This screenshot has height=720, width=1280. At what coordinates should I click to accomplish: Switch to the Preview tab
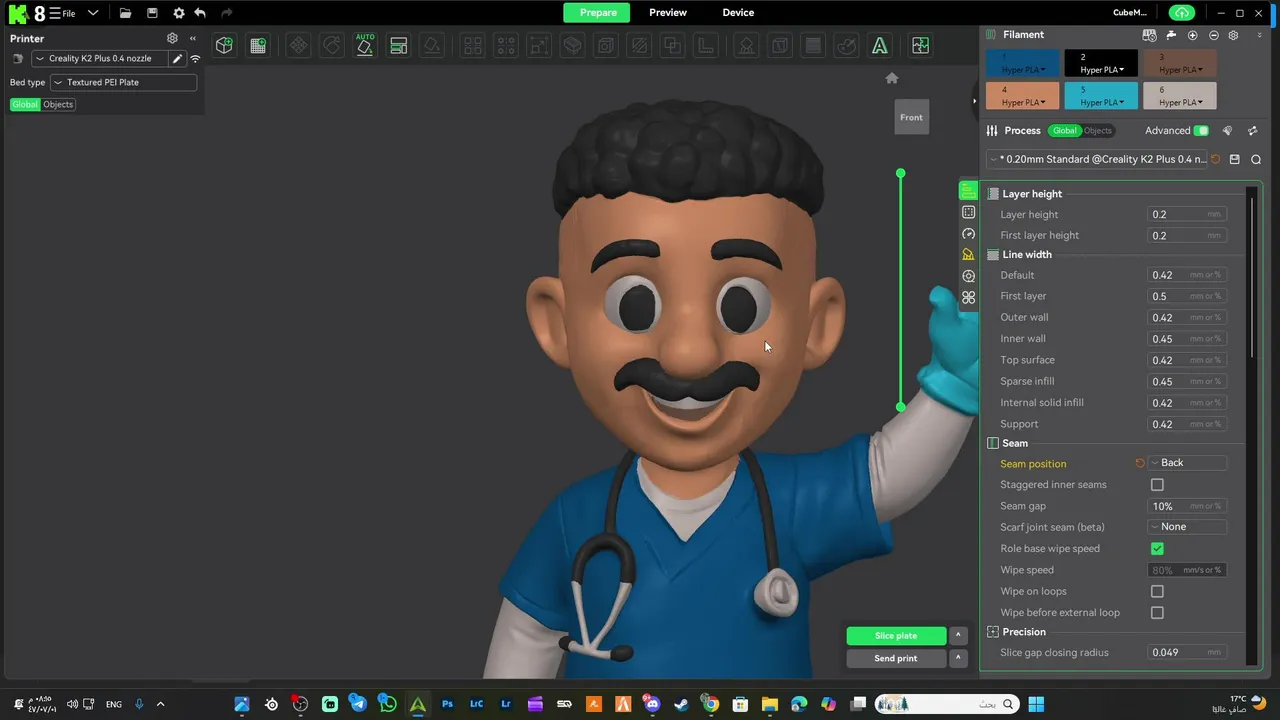pos(668,12)
